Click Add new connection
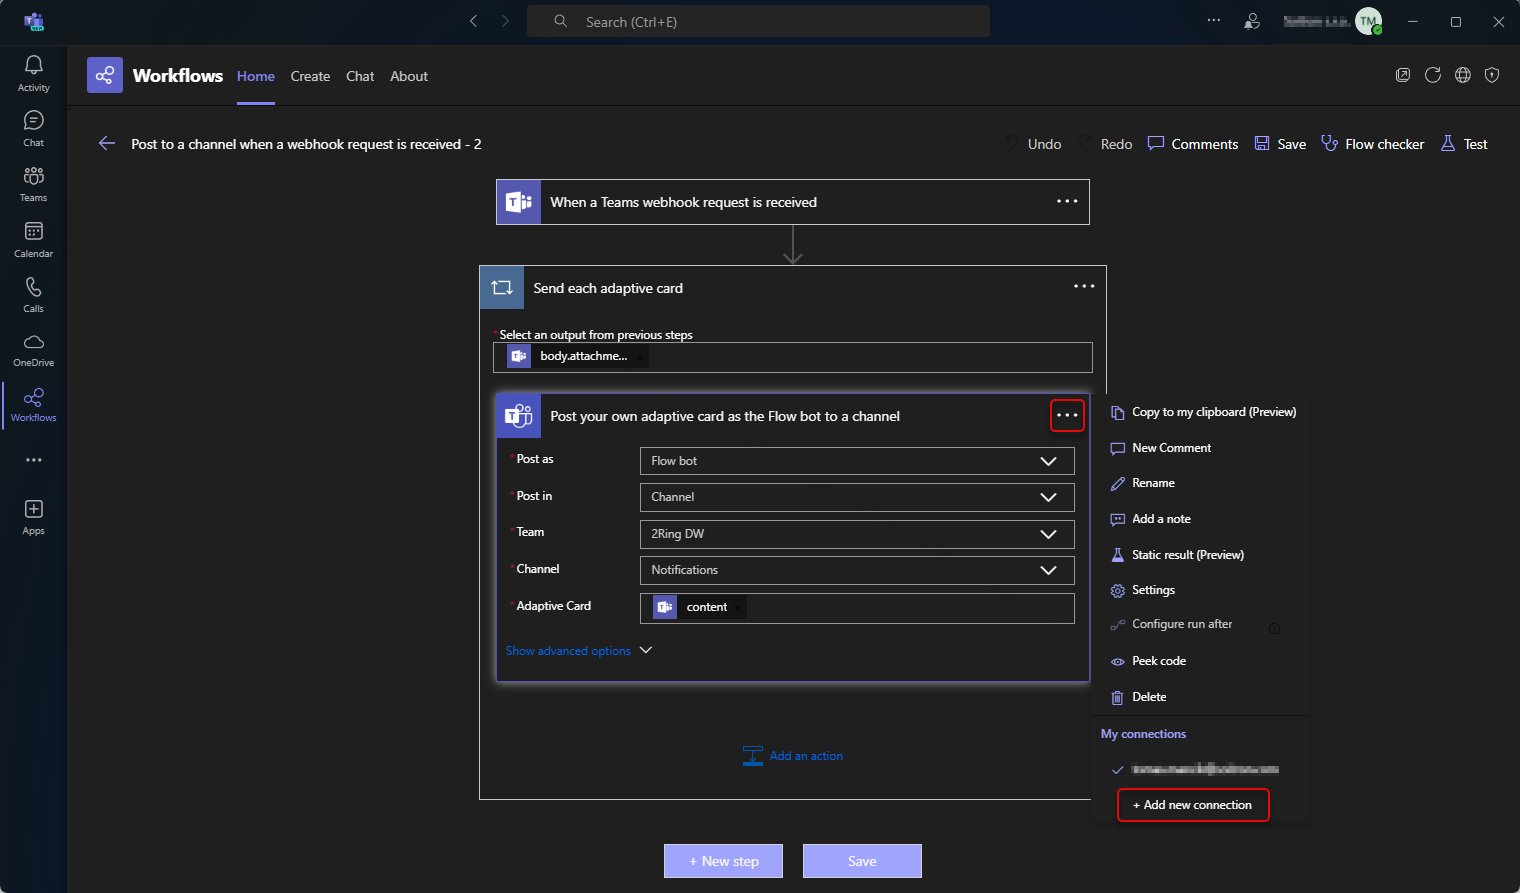The height and width of the screenshot is (893, 1520). (1193, 804)
